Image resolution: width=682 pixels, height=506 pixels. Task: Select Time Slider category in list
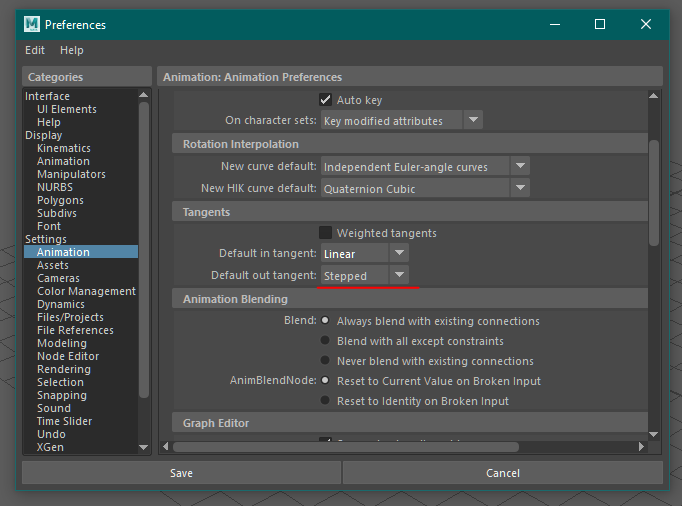(x=63, y=421)
